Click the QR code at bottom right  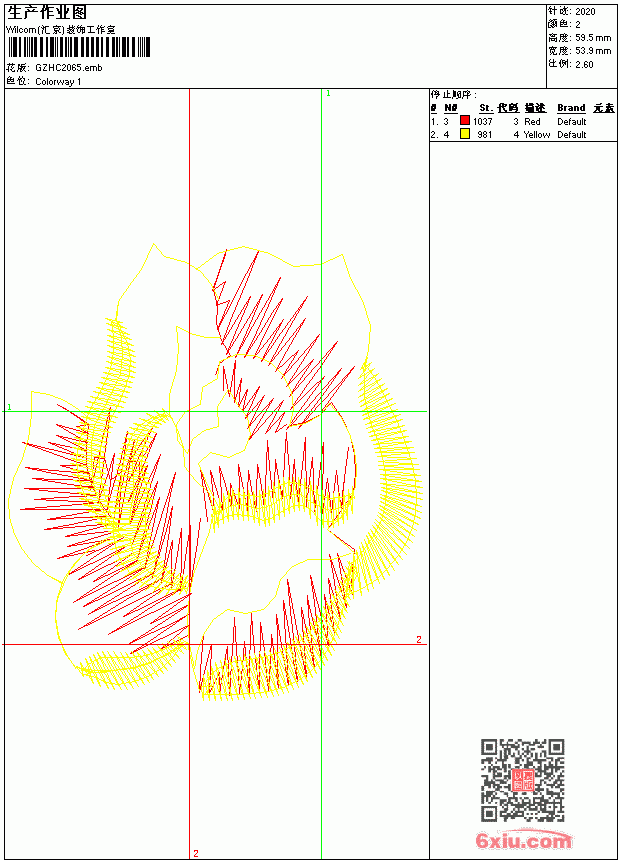tap(523, 779)
